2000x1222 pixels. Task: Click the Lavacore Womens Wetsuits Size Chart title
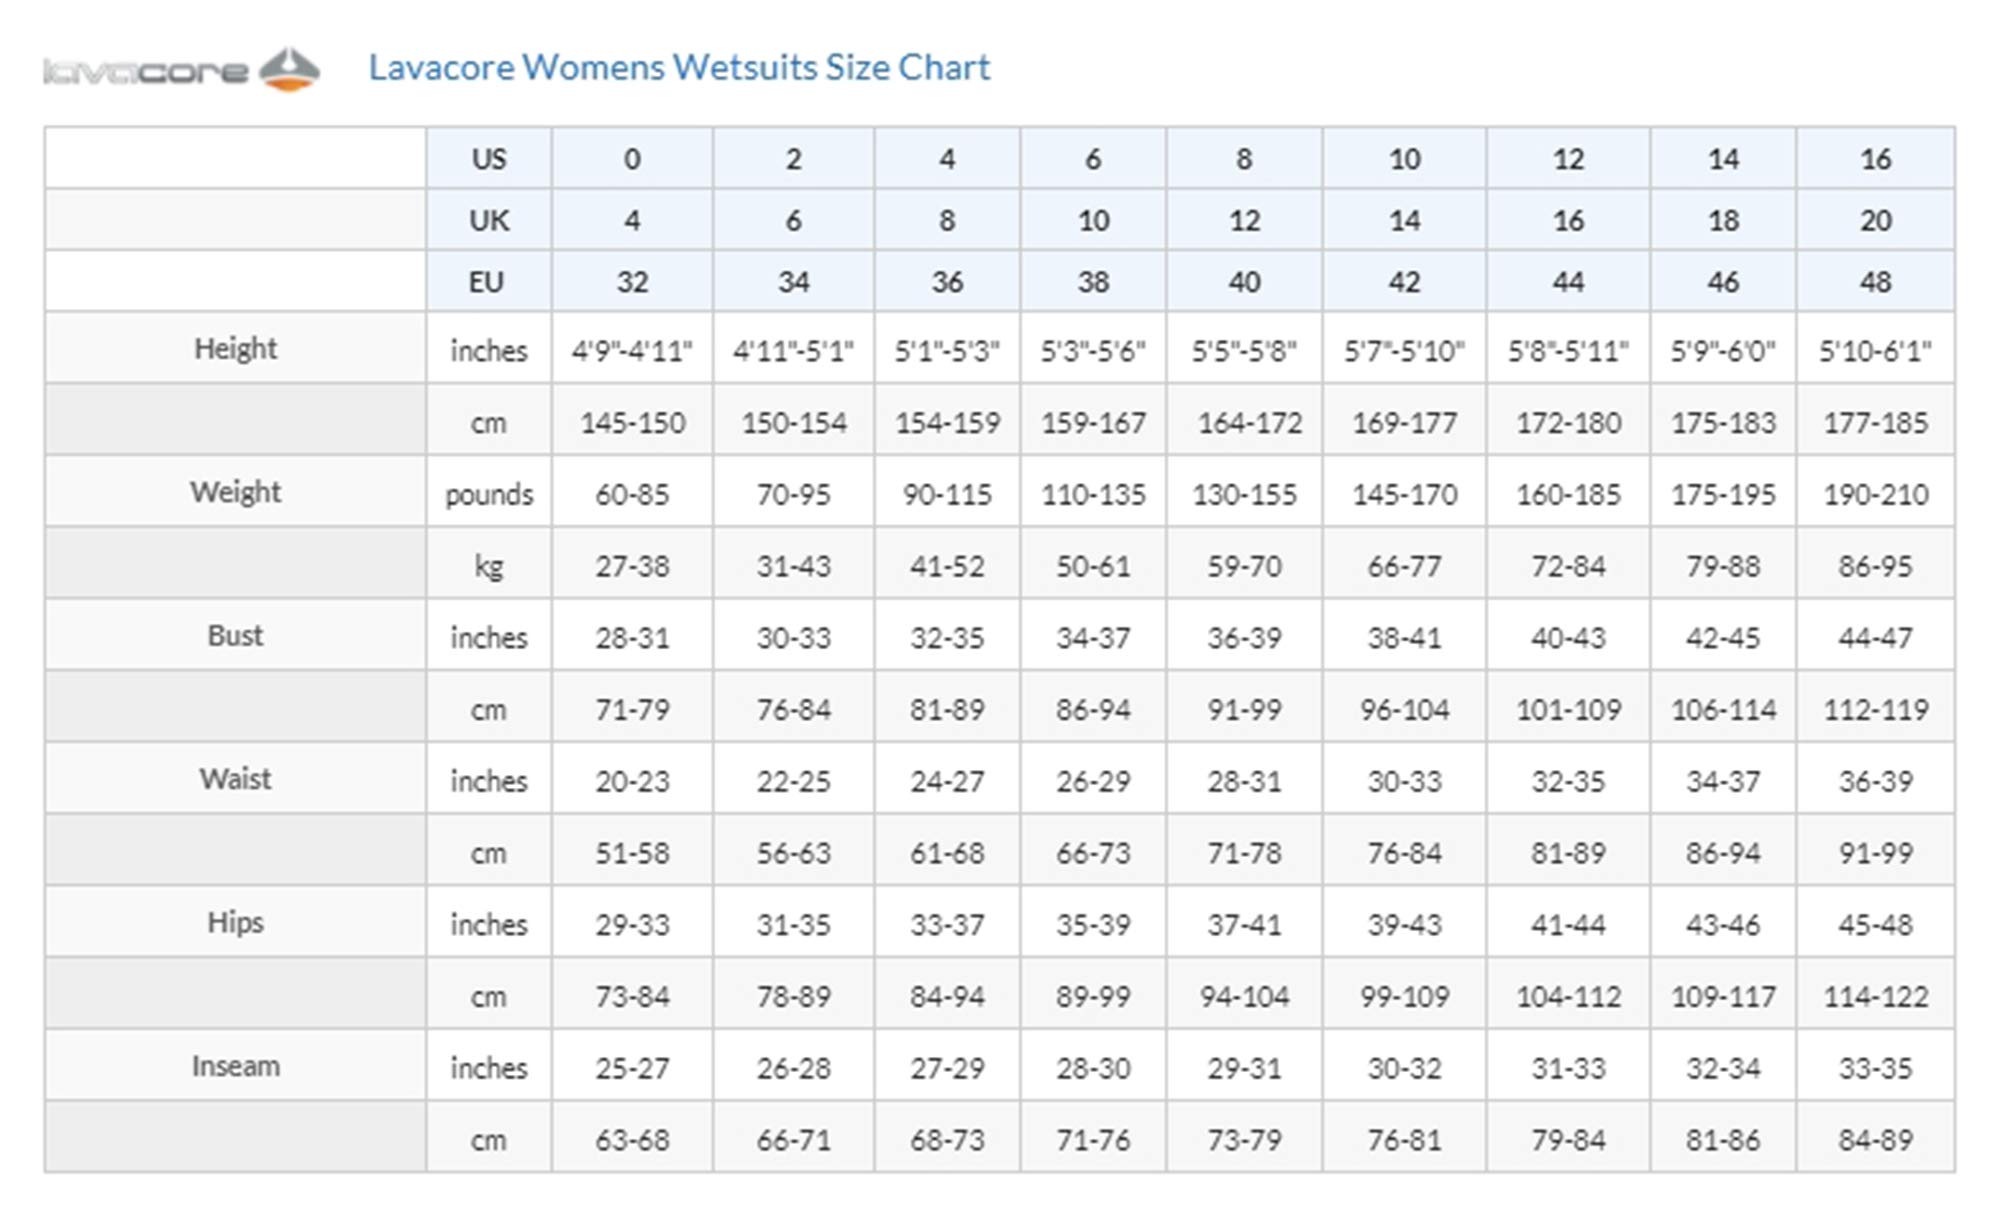coord(679,67)
